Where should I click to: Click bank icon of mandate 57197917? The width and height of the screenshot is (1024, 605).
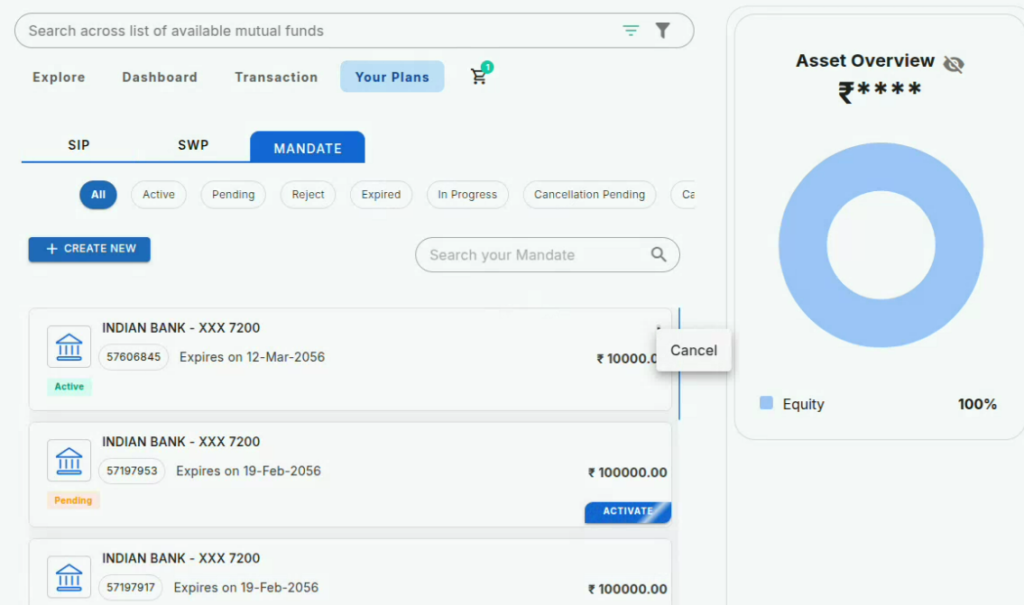(69, 578)
